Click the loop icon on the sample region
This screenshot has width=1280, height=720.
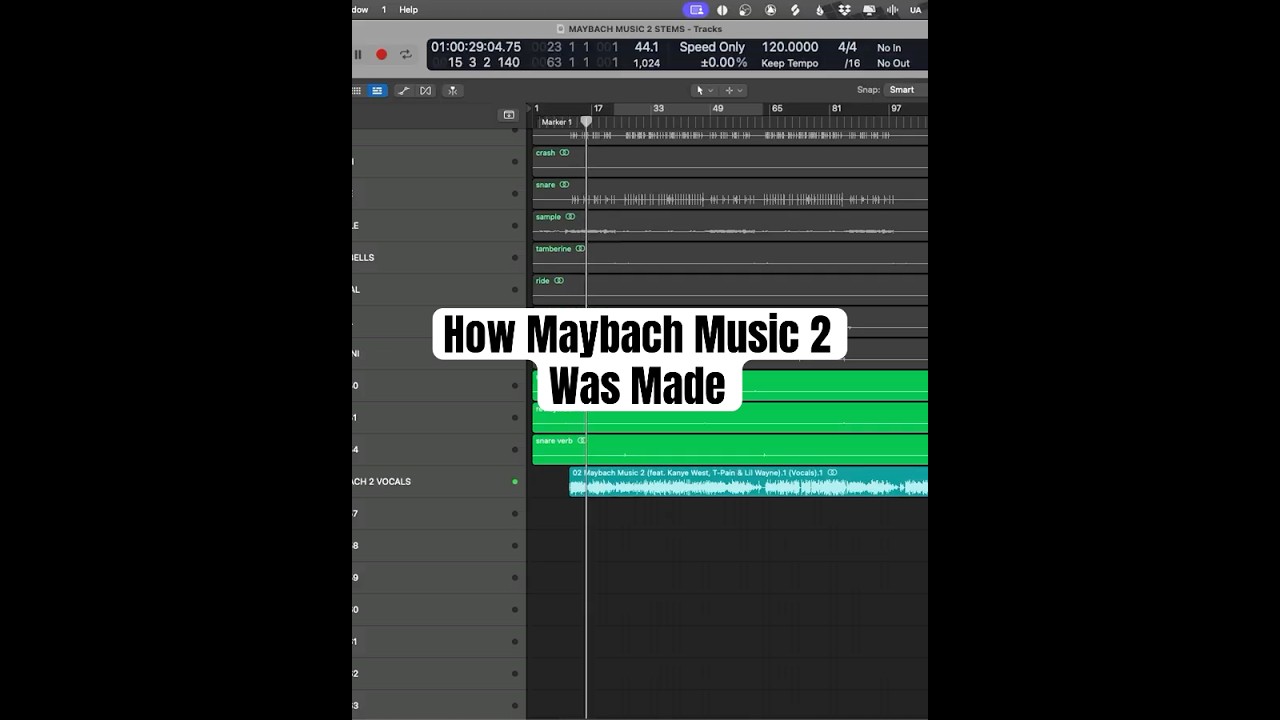[570, 217]
